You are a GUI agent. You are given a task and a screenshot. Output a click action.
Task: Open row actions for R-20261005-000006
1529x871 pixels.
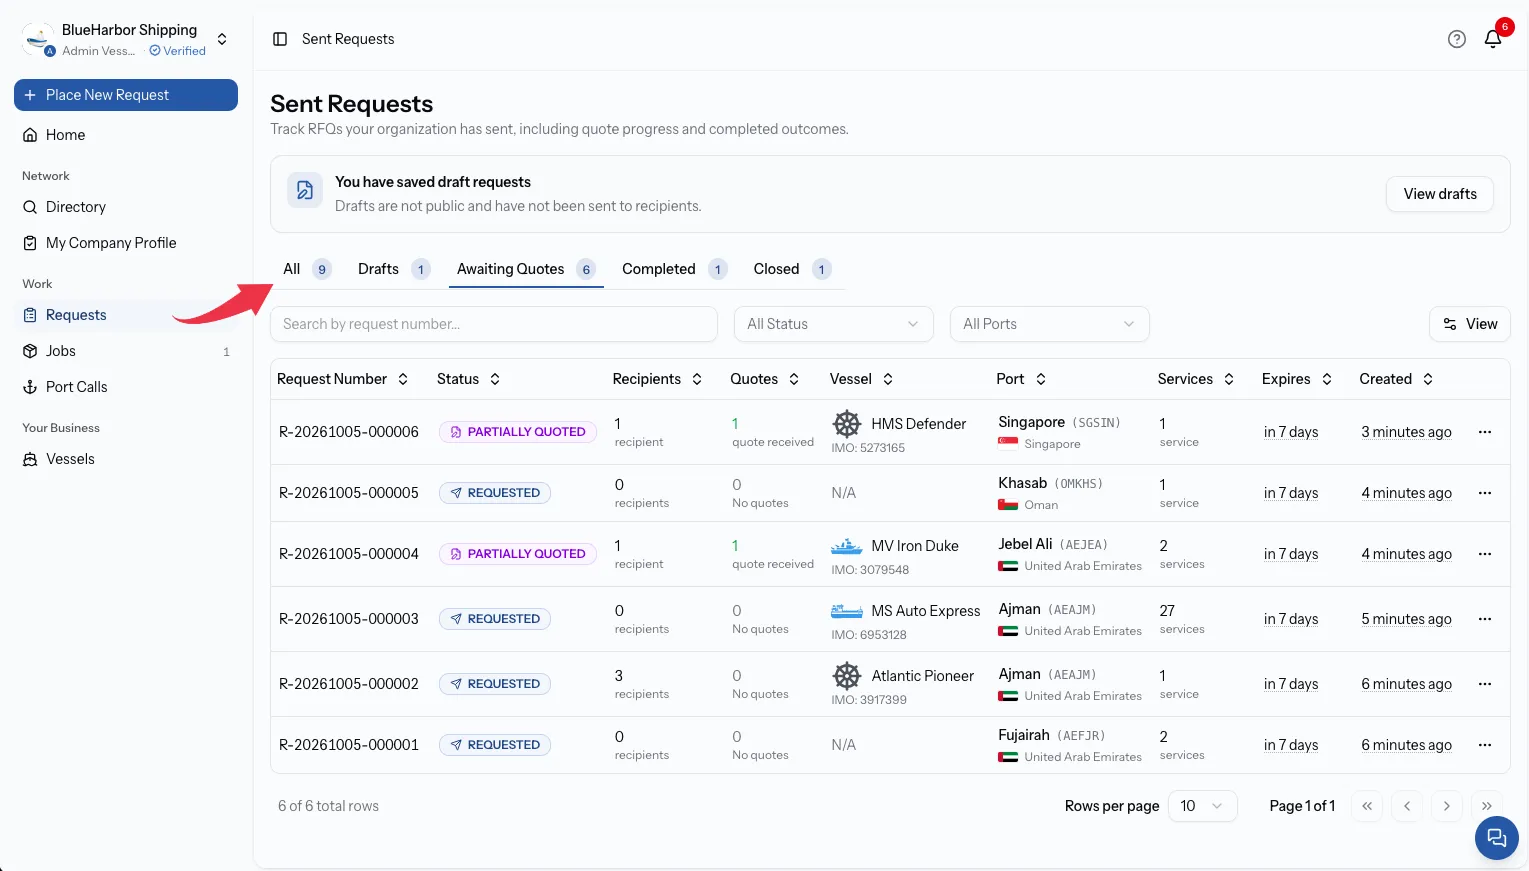[1485, 432]
